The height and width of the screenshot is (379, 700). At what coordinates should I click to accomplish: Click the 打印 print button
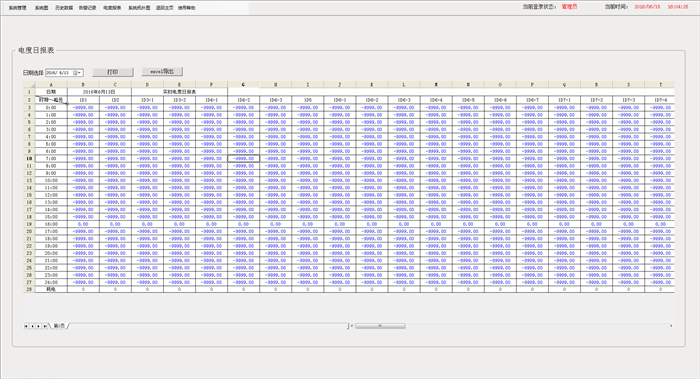tap(112, 72)
